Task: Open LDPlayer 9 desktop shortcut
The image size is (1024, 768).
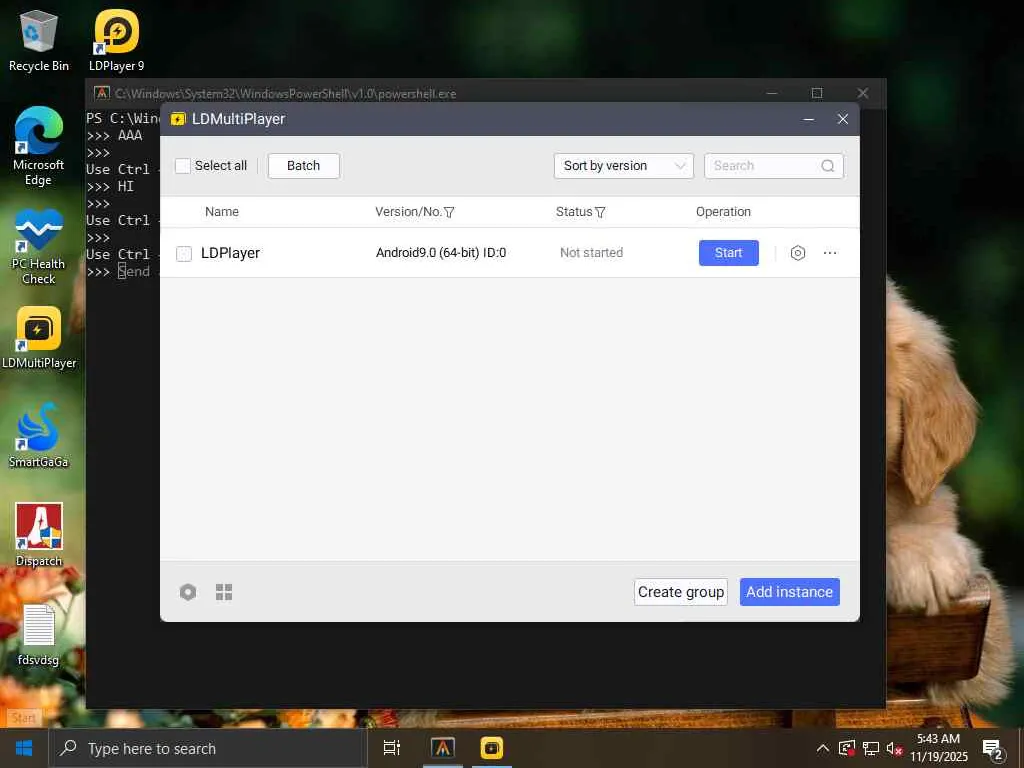Action: point(116,40)
